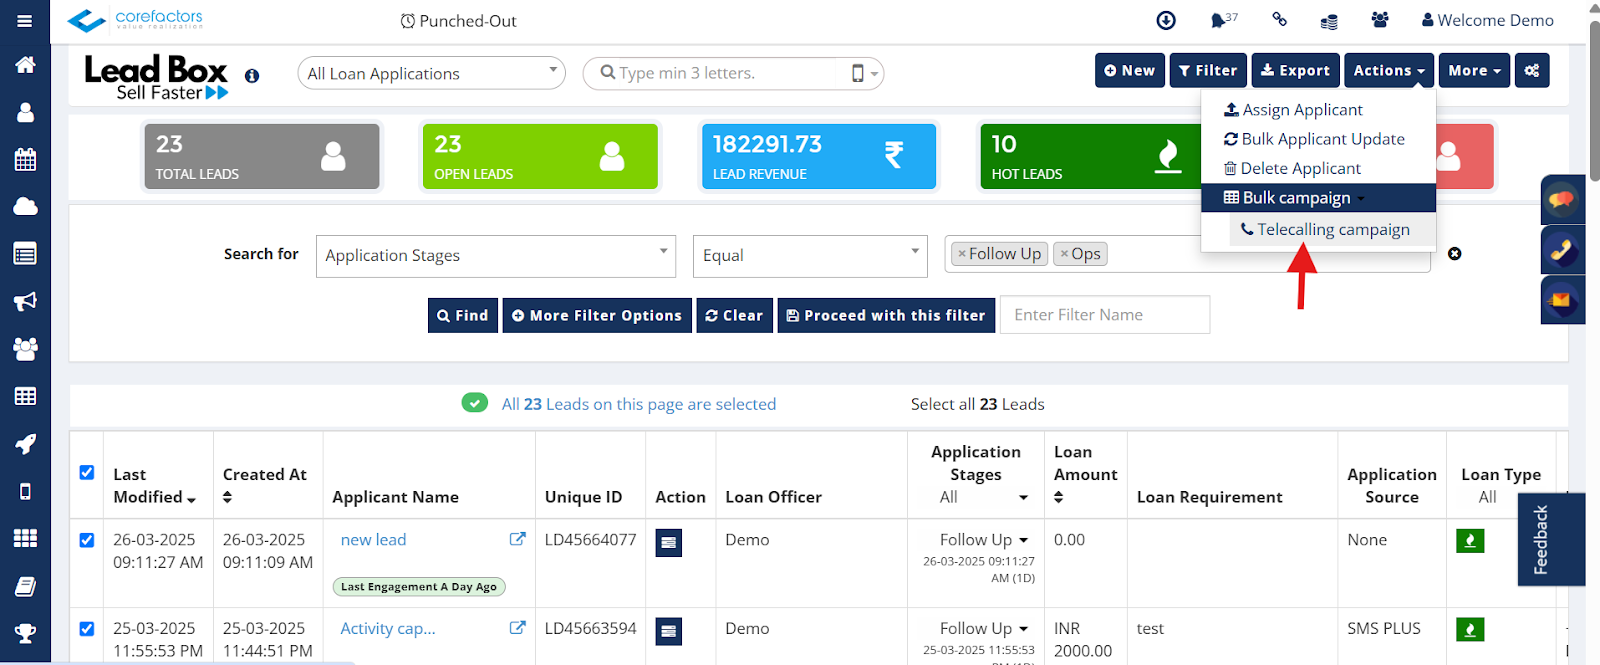Open action menu for lead LD45663594
1600x665 pixels.
[x=669, y=632]
